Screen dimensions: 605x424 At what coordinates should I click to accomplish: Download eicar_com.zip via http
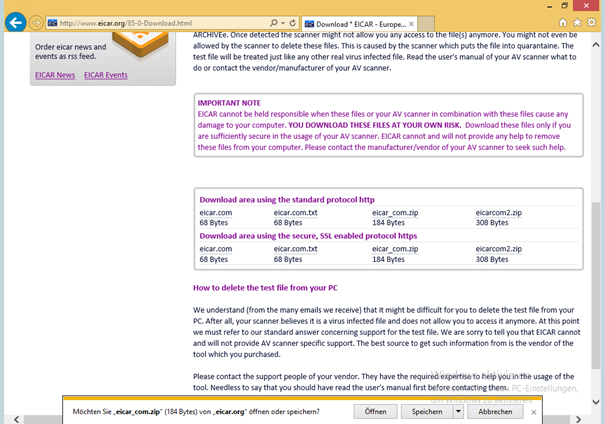(x=395, y=213)
